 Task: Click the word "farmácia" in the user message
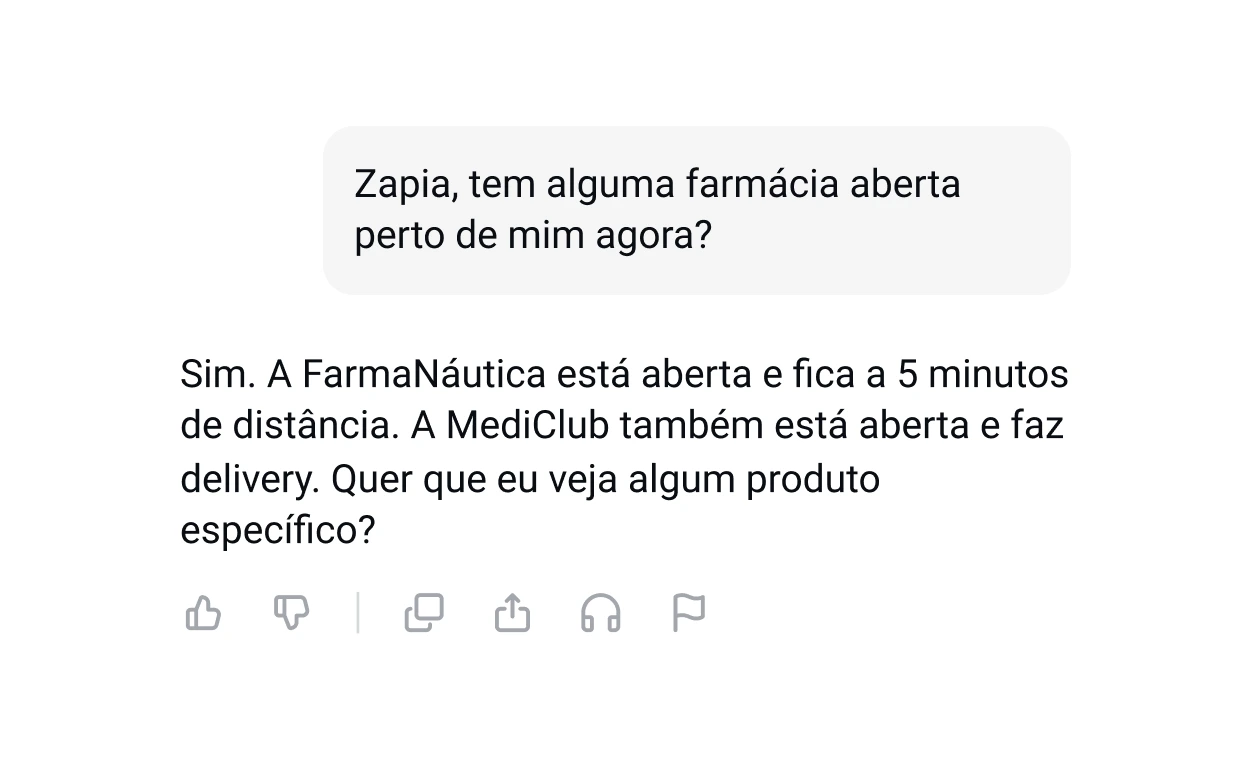[762, 185]
